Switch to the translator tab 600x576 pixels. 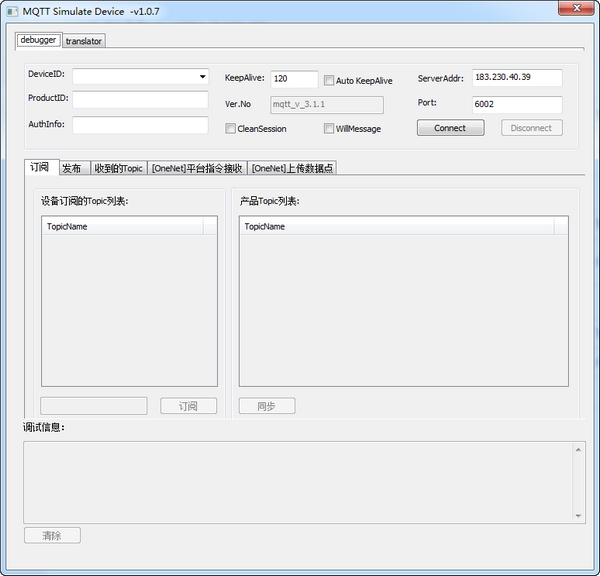point(84,41)
